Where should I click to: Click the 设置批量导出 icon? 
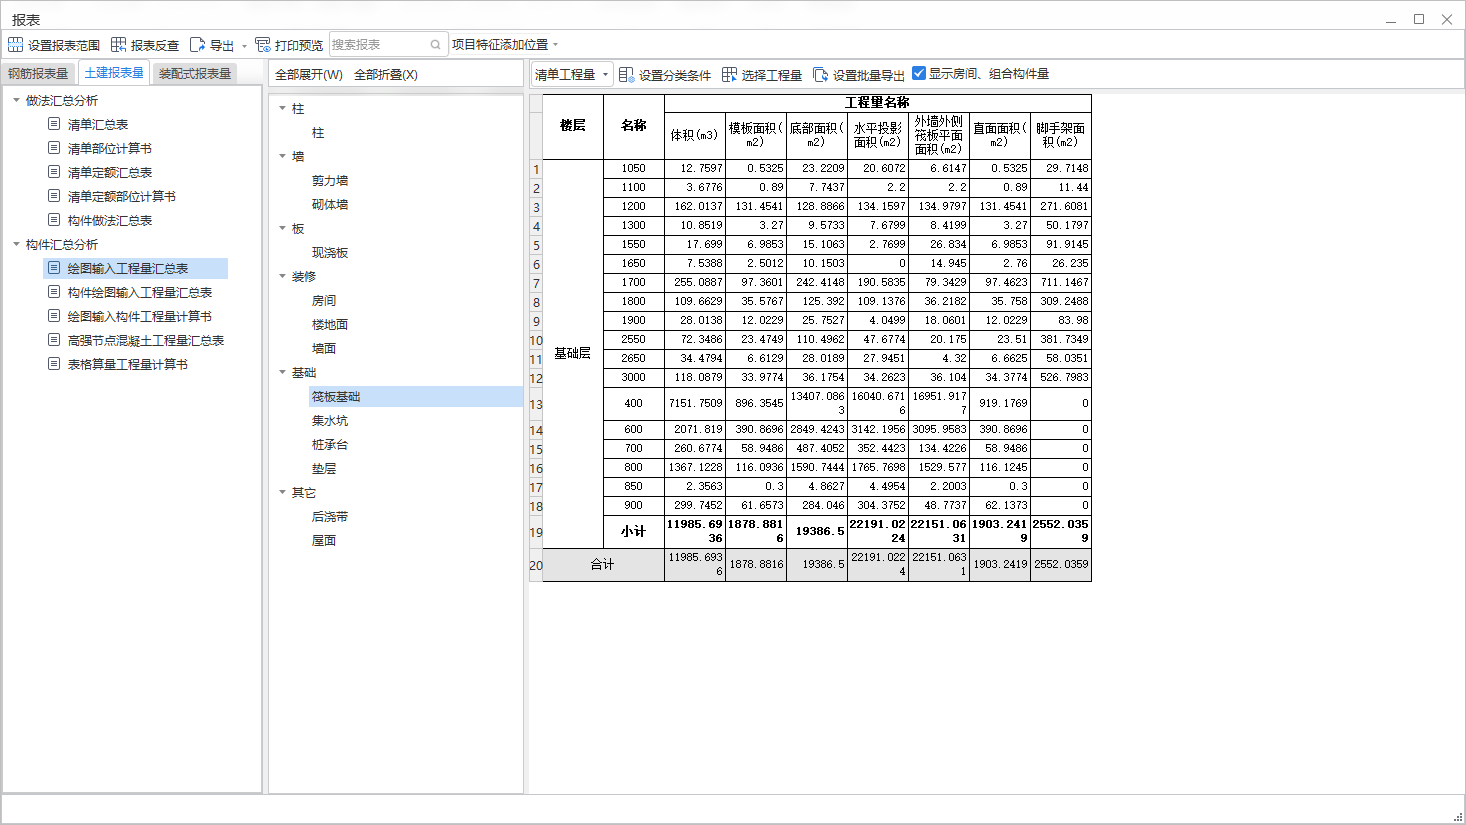(820, 75)
